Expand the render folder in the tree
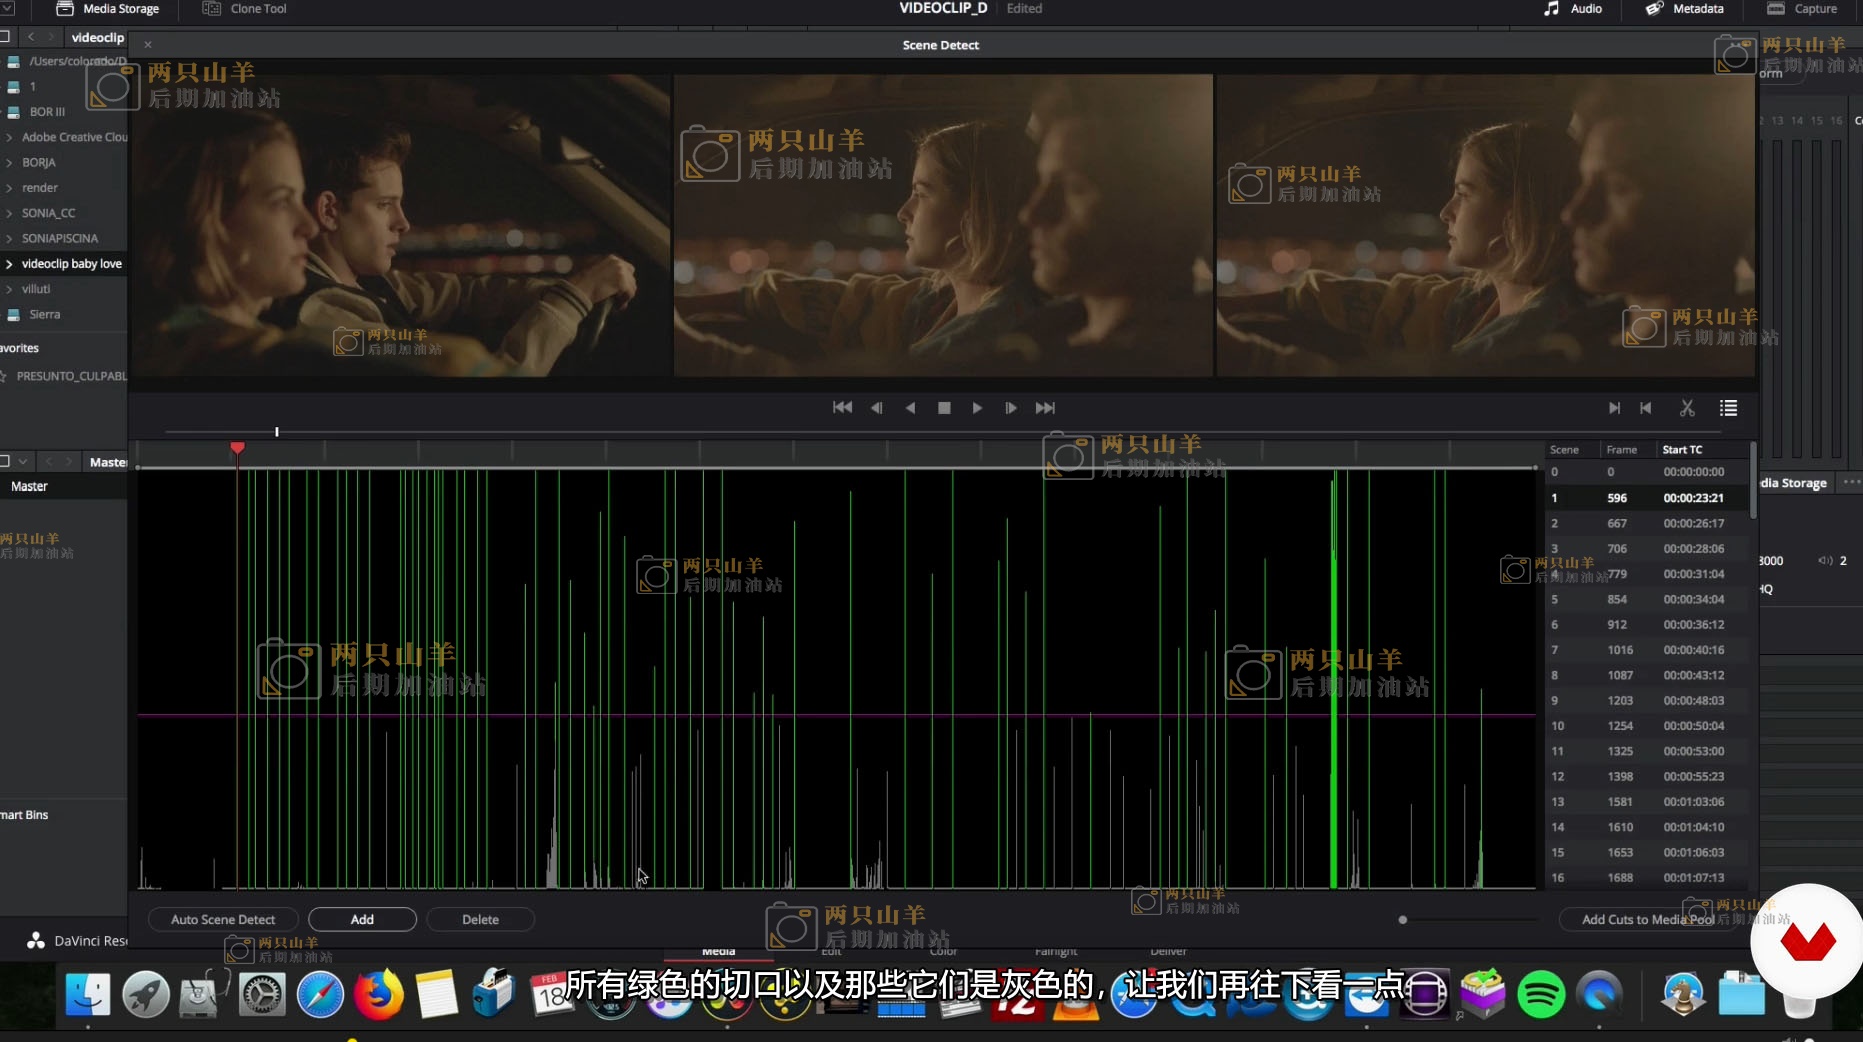This screenshot has width=1863, height=1042. pyautogui.click(x=10, y=188)
